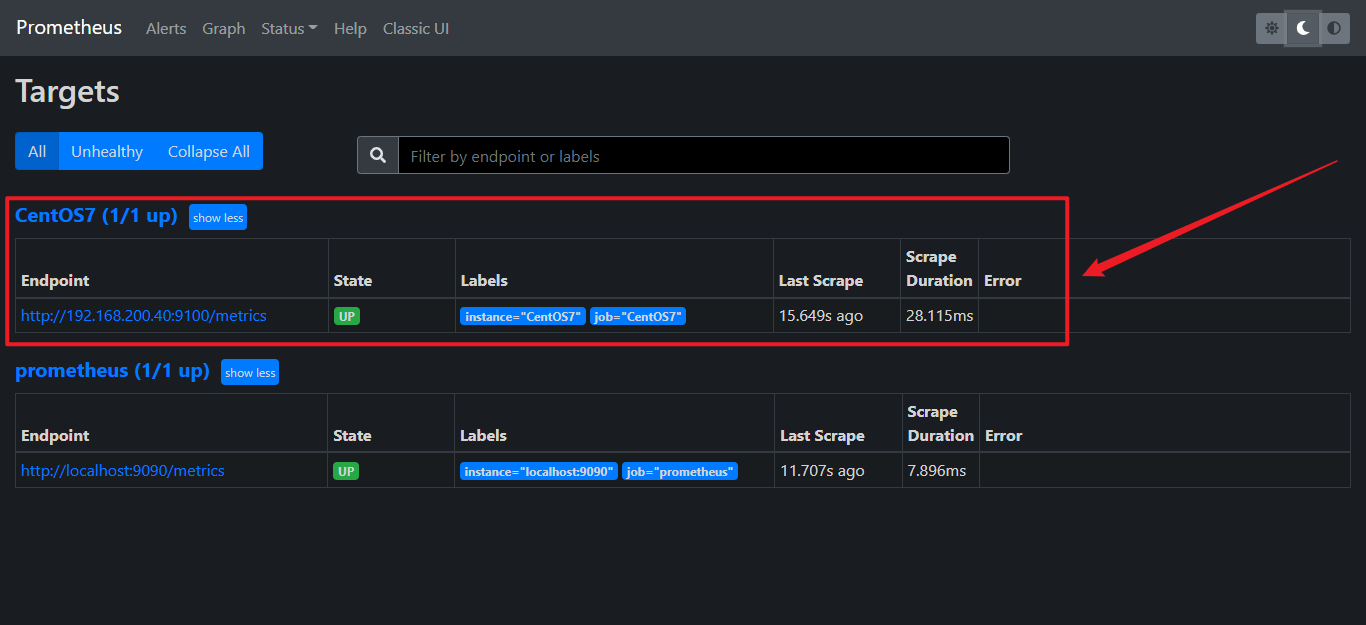
Task: Click 28.115ms scrape duration value
Action: 940,315
